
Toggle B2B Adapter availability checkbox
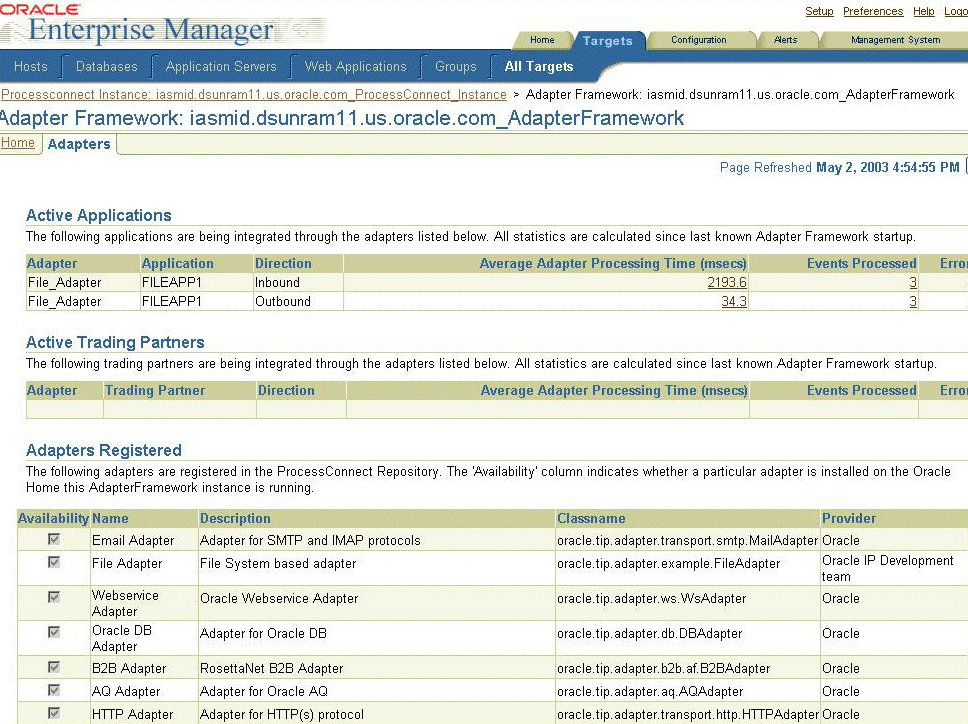pyautogui.click(x=54, y=667)
